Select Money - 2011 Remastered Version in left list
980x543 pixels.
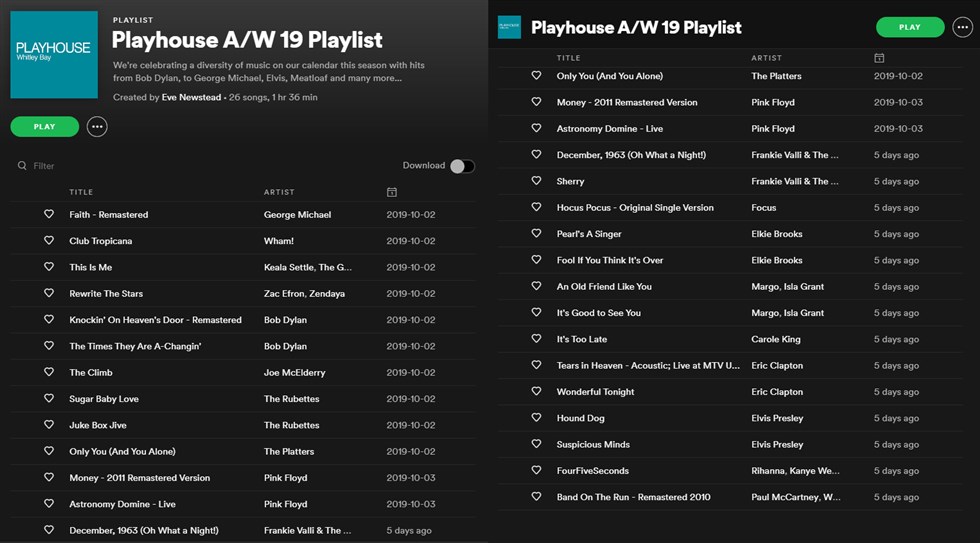point(139,477)
